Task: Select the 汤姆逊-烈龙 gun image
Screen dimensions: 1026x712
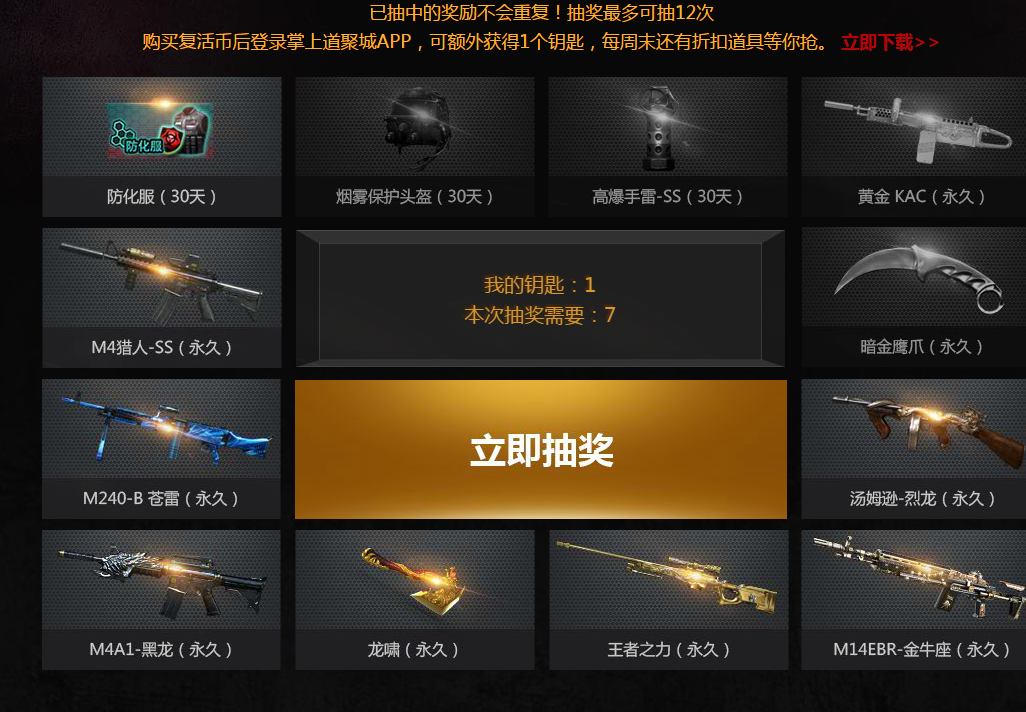Action: (928, 429)
